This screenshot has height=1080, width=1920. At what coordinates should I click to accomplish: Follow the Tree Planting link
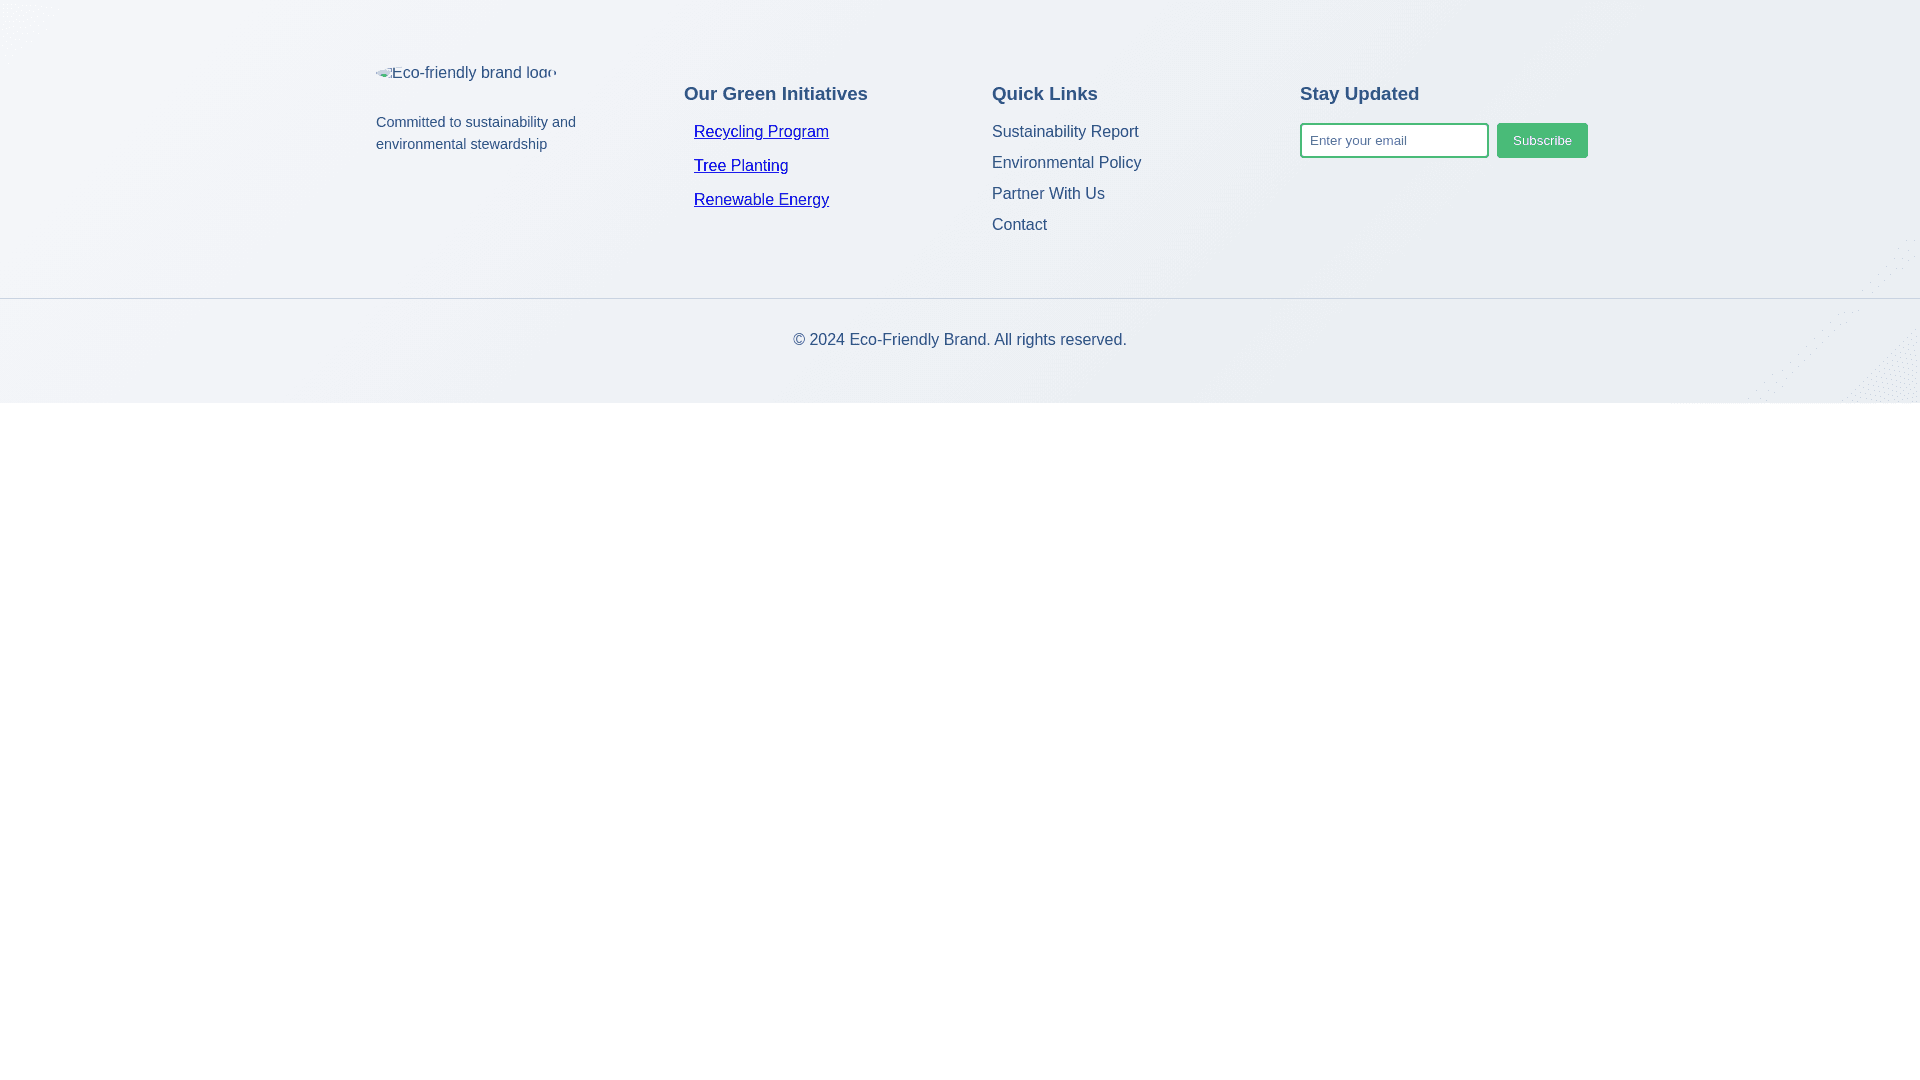740,166
